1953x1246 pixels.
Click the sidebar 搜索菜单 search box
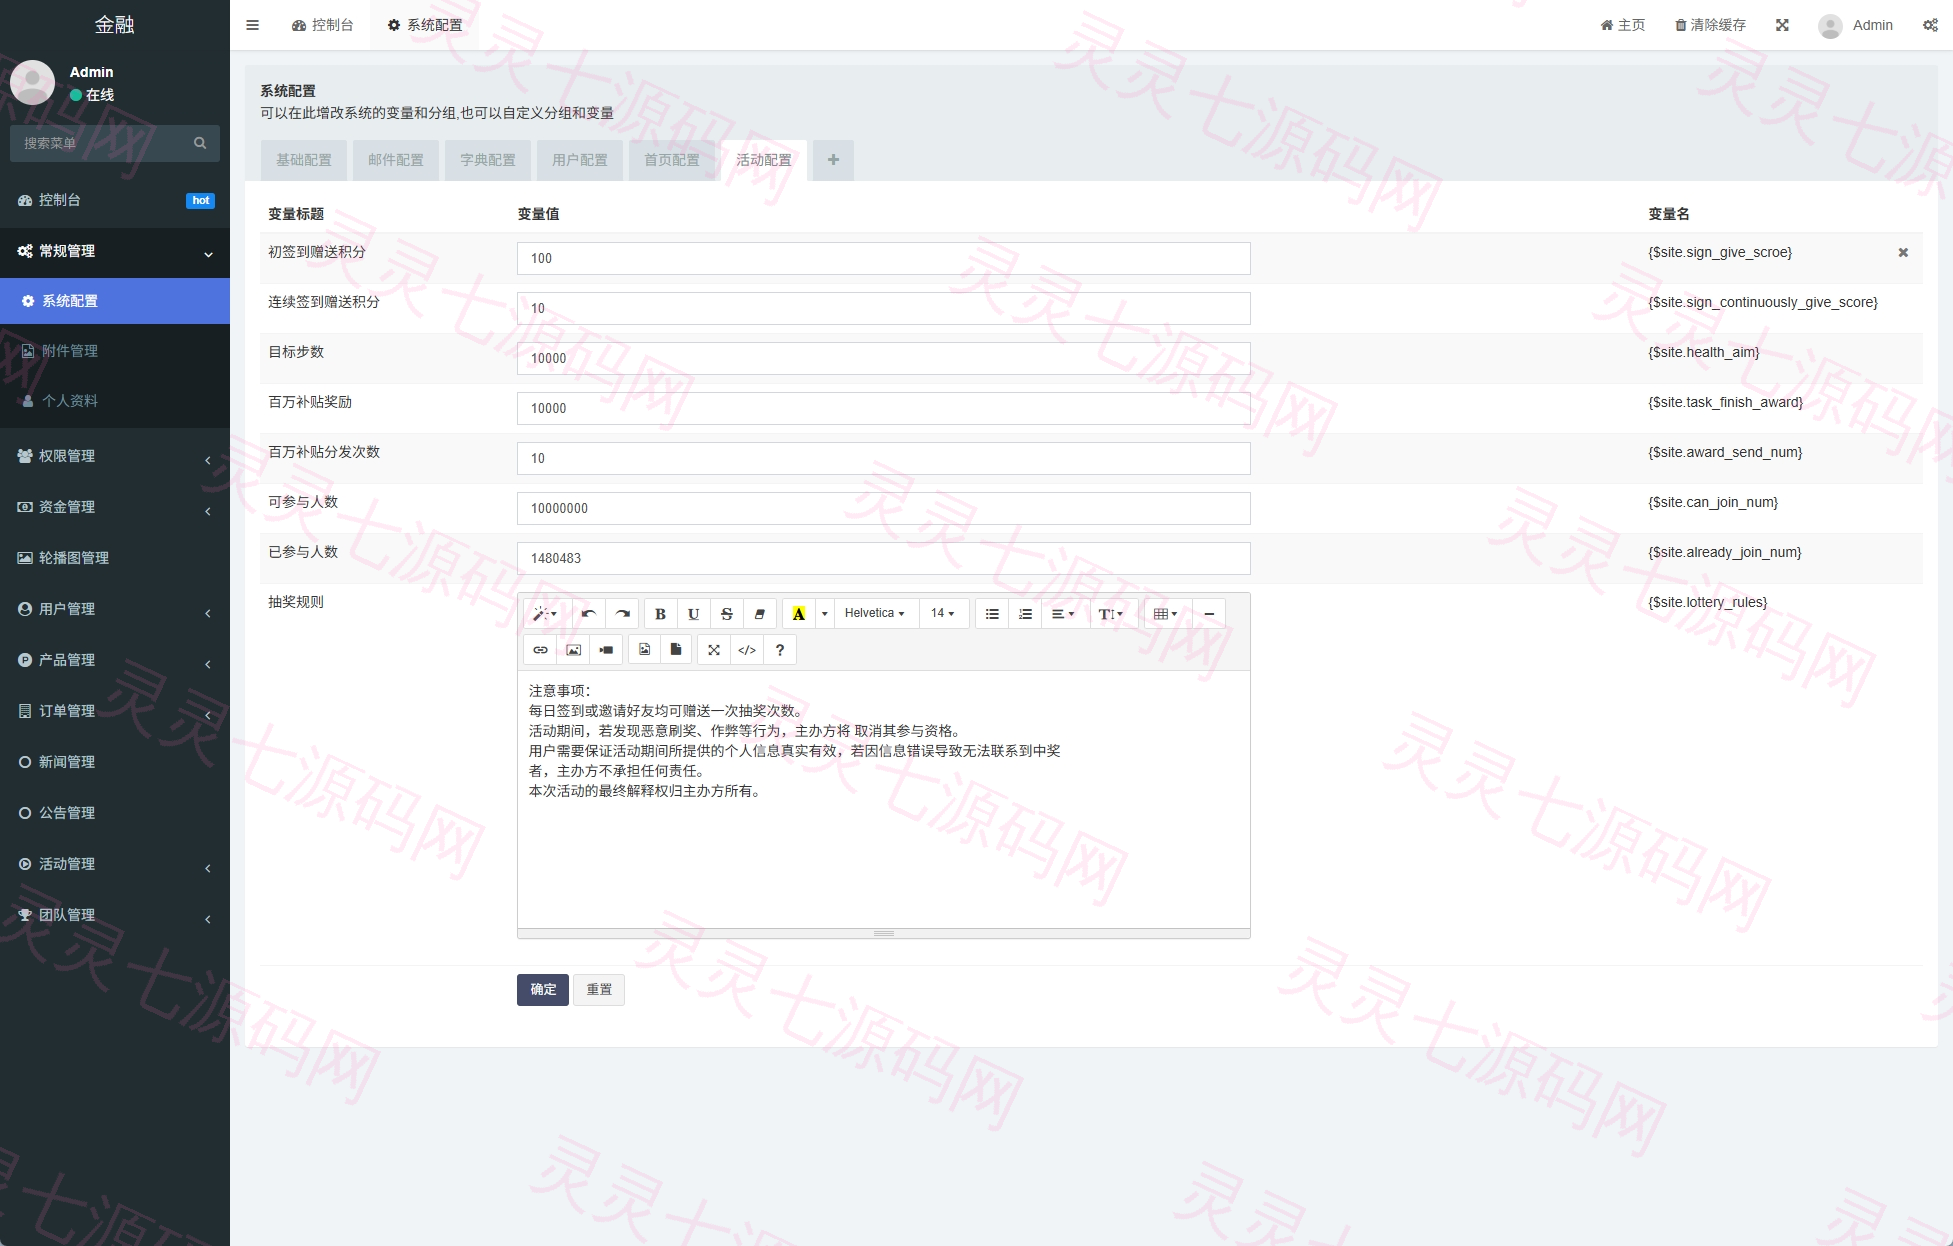(115, 143)
